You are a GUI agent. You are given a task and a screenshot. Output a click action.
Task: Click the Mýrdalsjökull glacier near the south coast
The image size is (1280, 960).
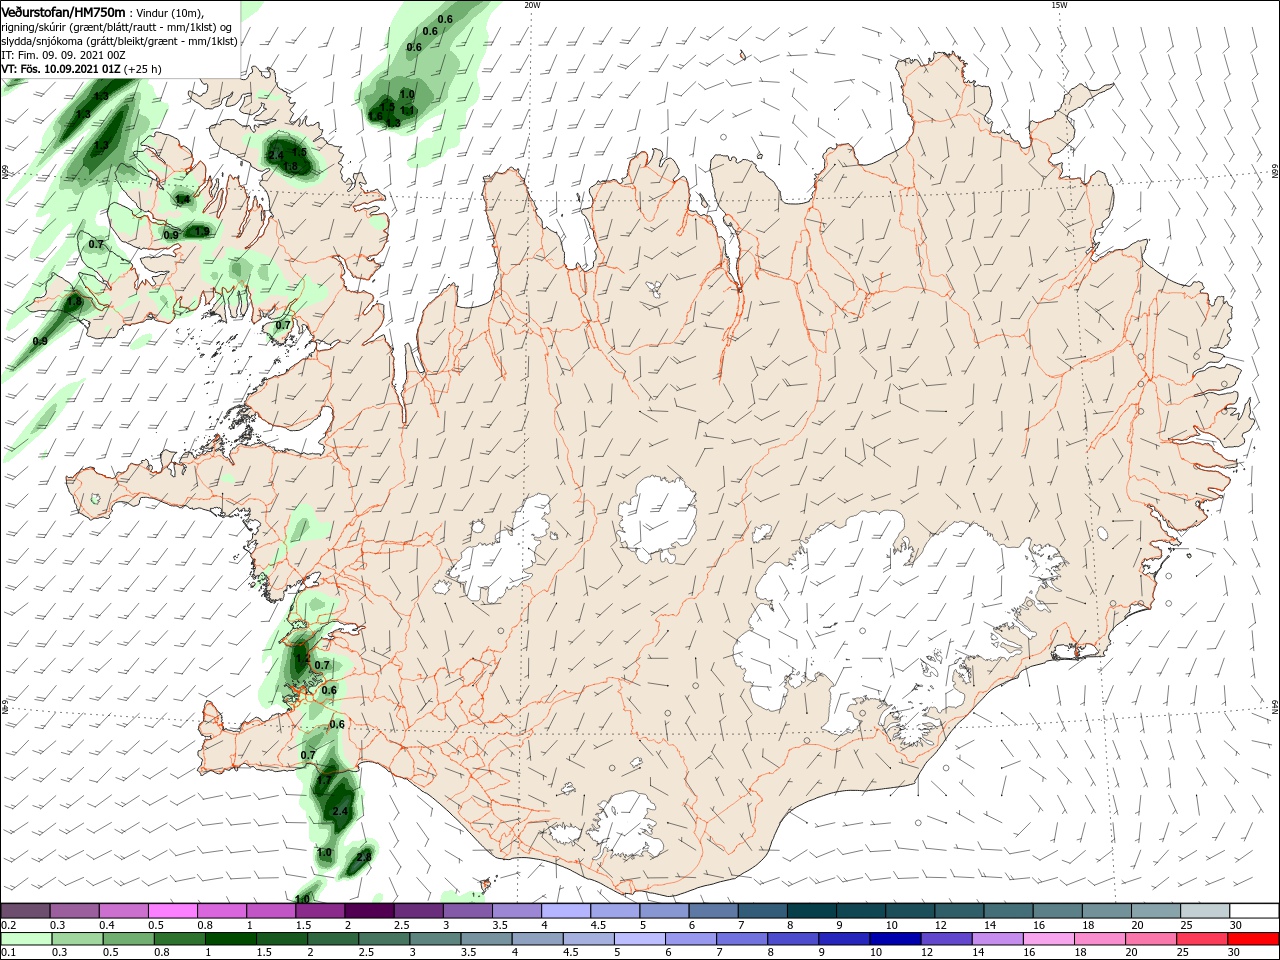point(625,826)
